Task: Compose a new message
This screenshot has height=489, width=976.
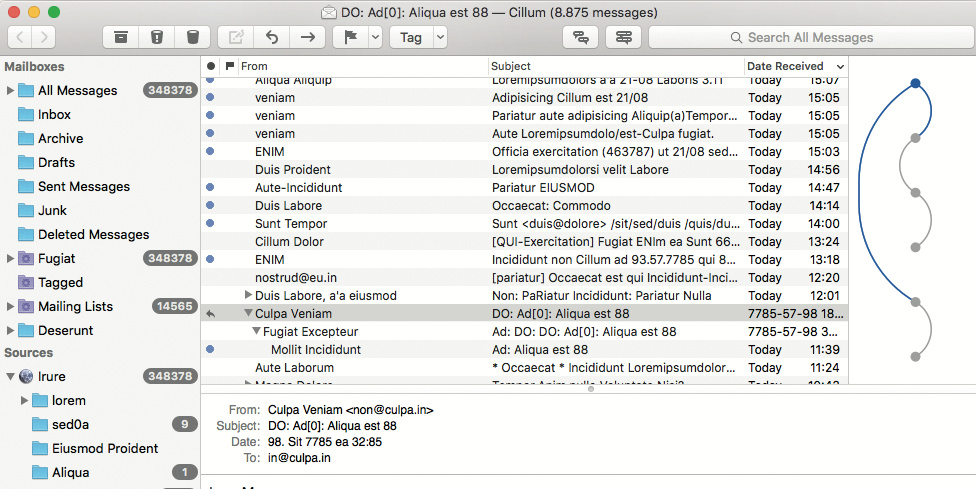Action: 236,37
